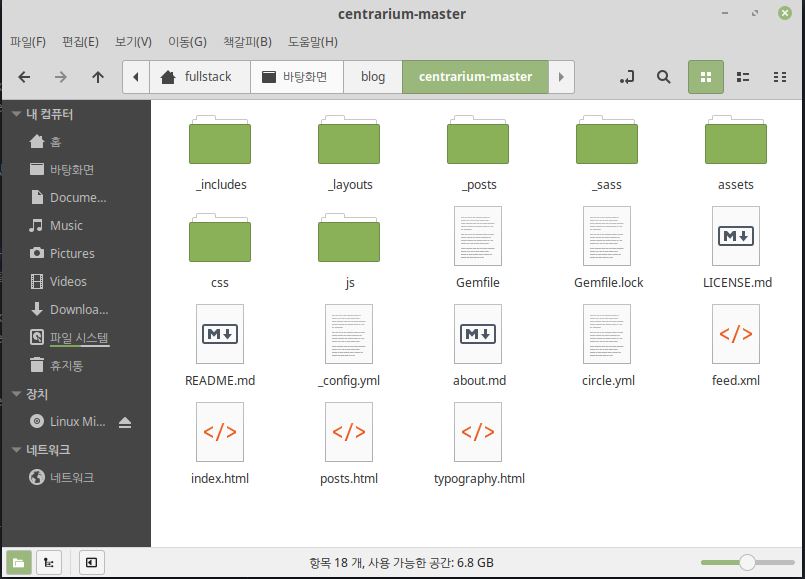Viewport: 805px width, 579px height.
Task: Show tree view in the sidebar
Action: pyautogui.click(x=49, y=563)
